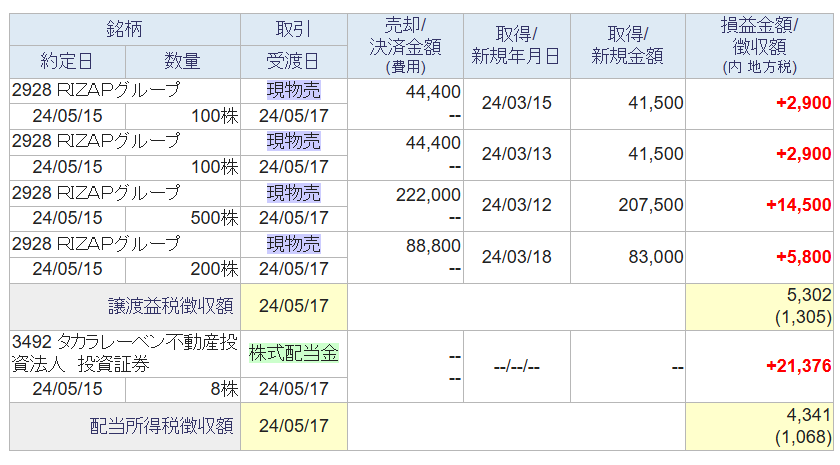This screenshot has height=465, width=840.
Task: Click the 受渡日 column header
Action: pyautogui.click(x=294, y=62)
